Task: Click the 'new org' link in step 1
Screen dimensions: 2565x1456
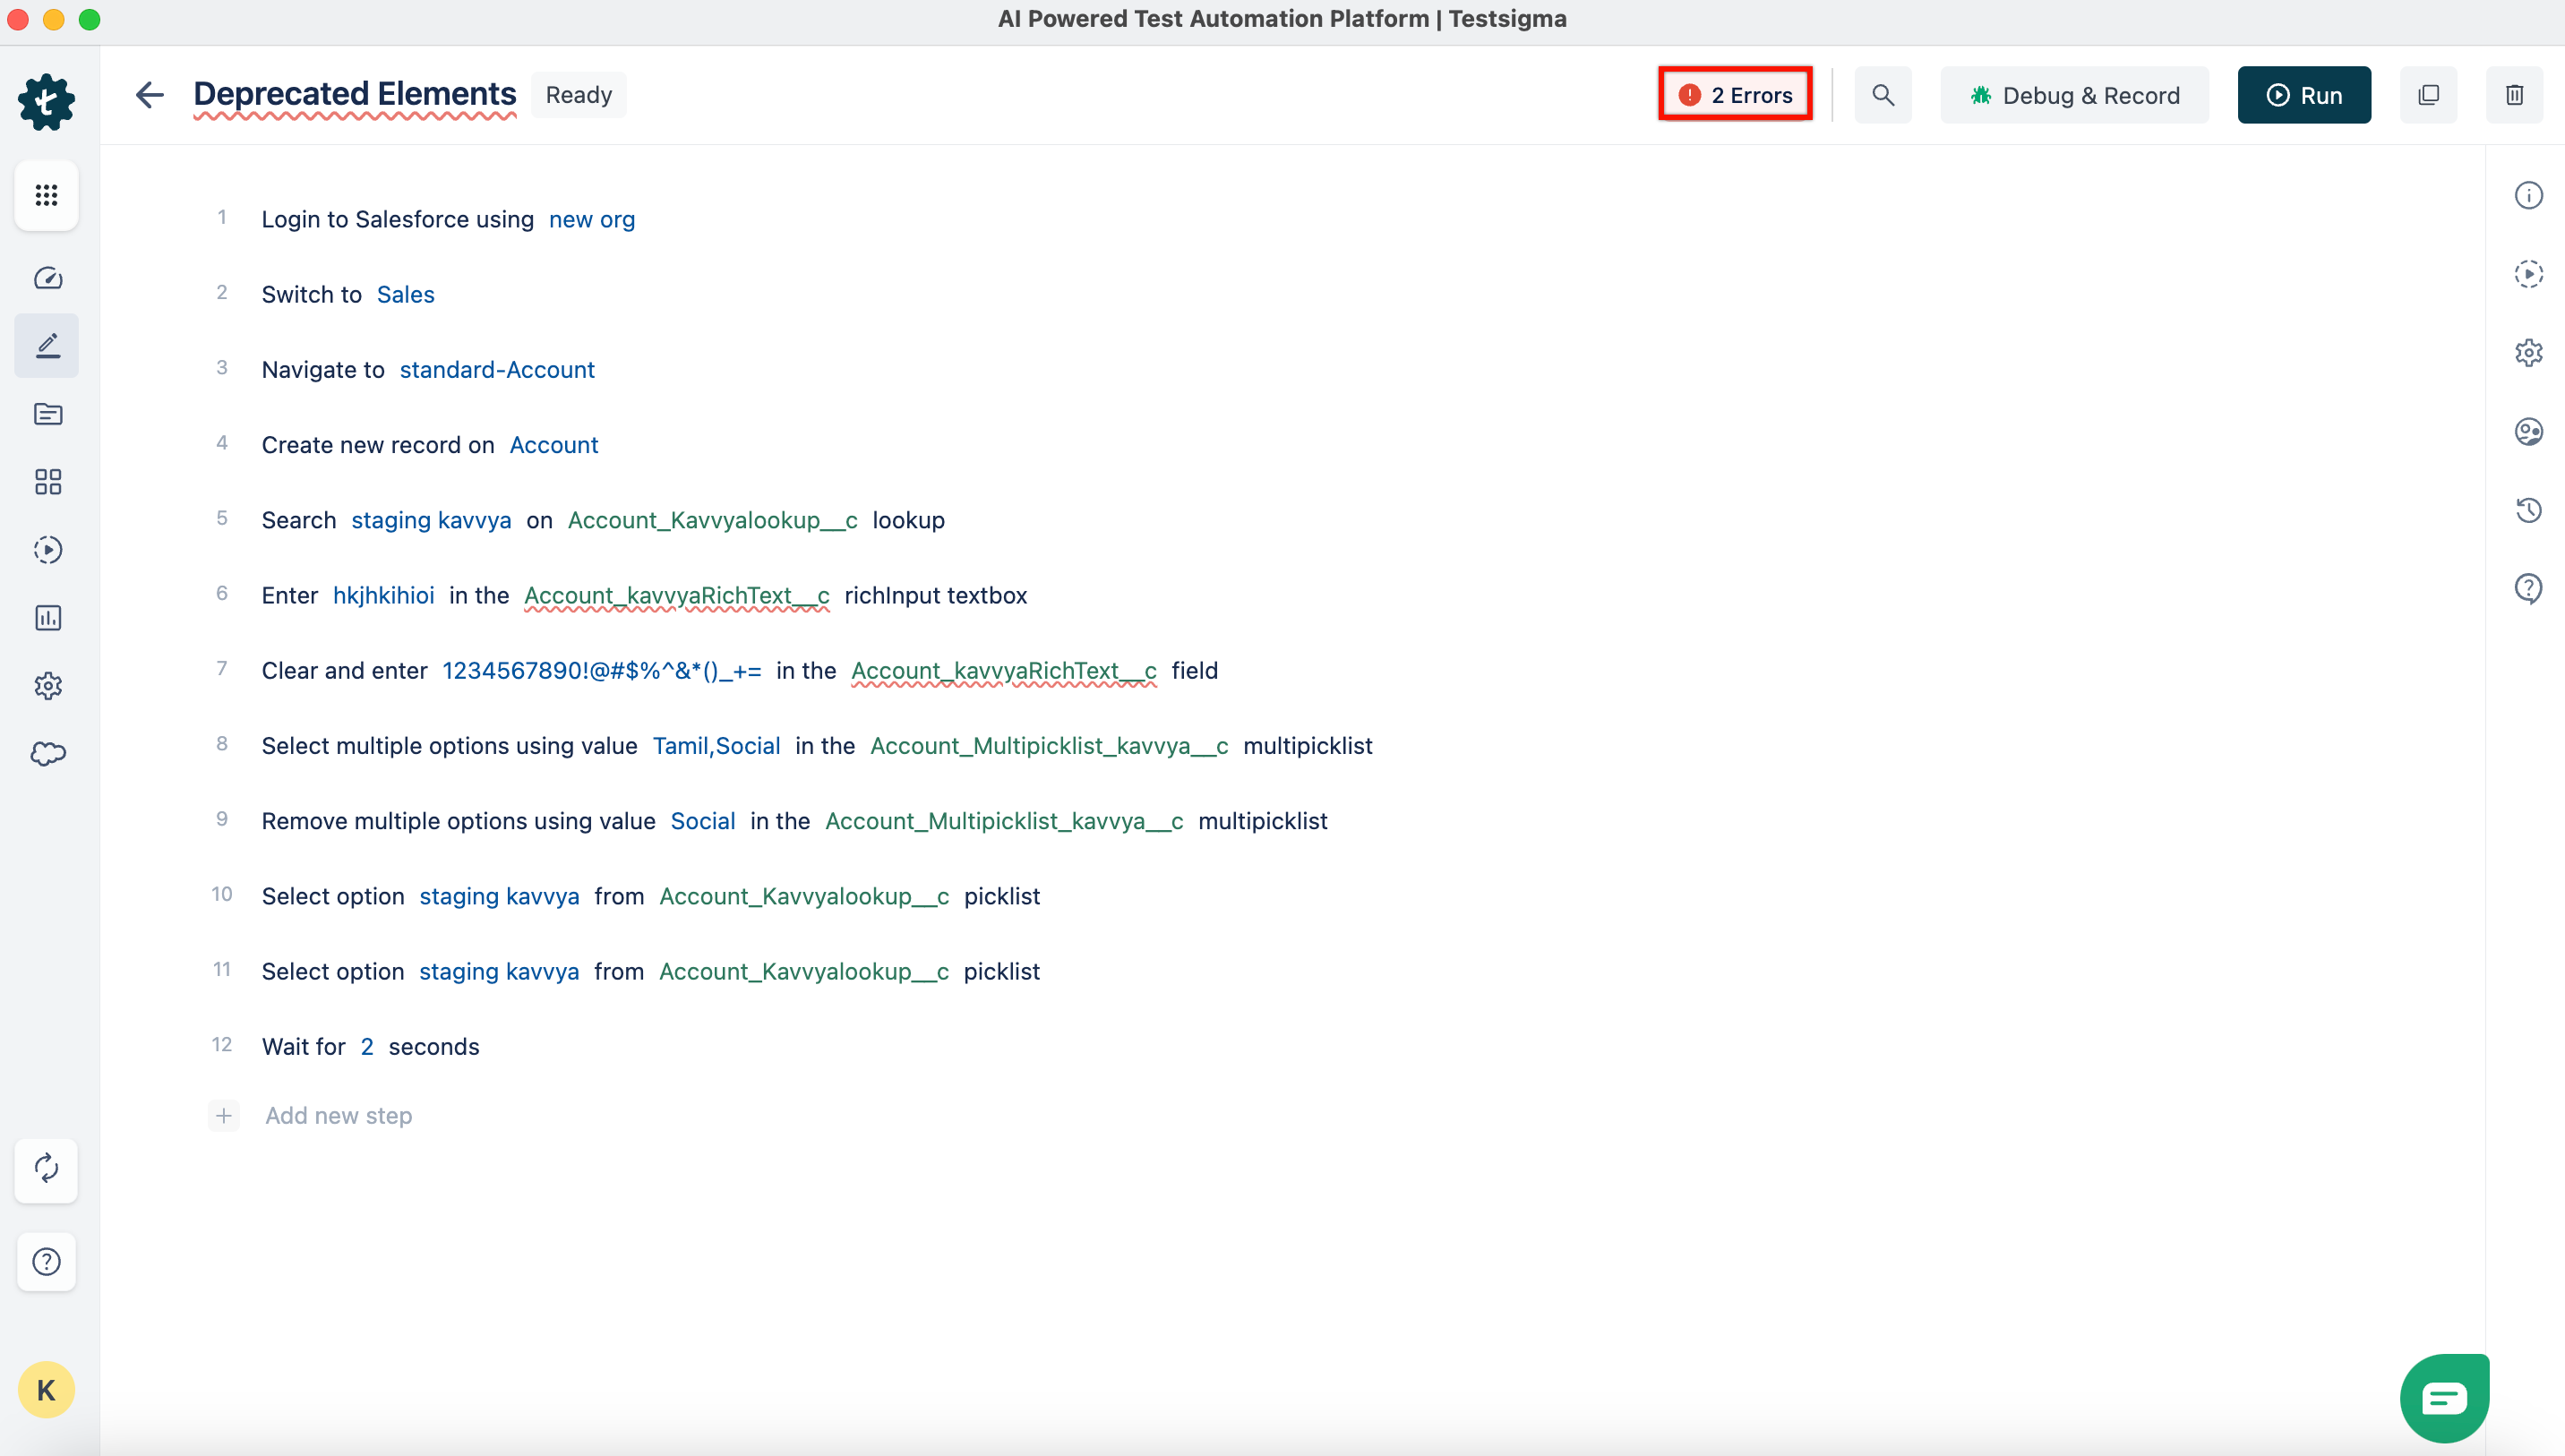Action: point(592,220)
